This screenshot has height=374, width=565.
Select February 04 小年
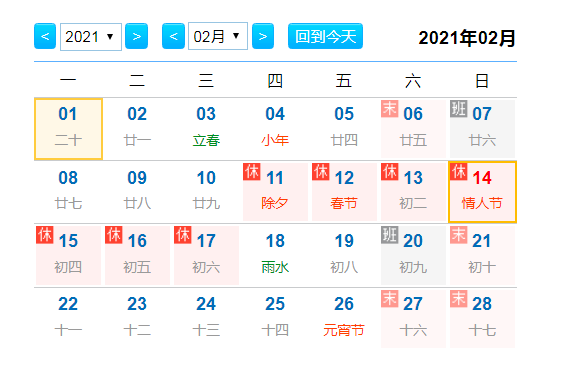(275, 129)
